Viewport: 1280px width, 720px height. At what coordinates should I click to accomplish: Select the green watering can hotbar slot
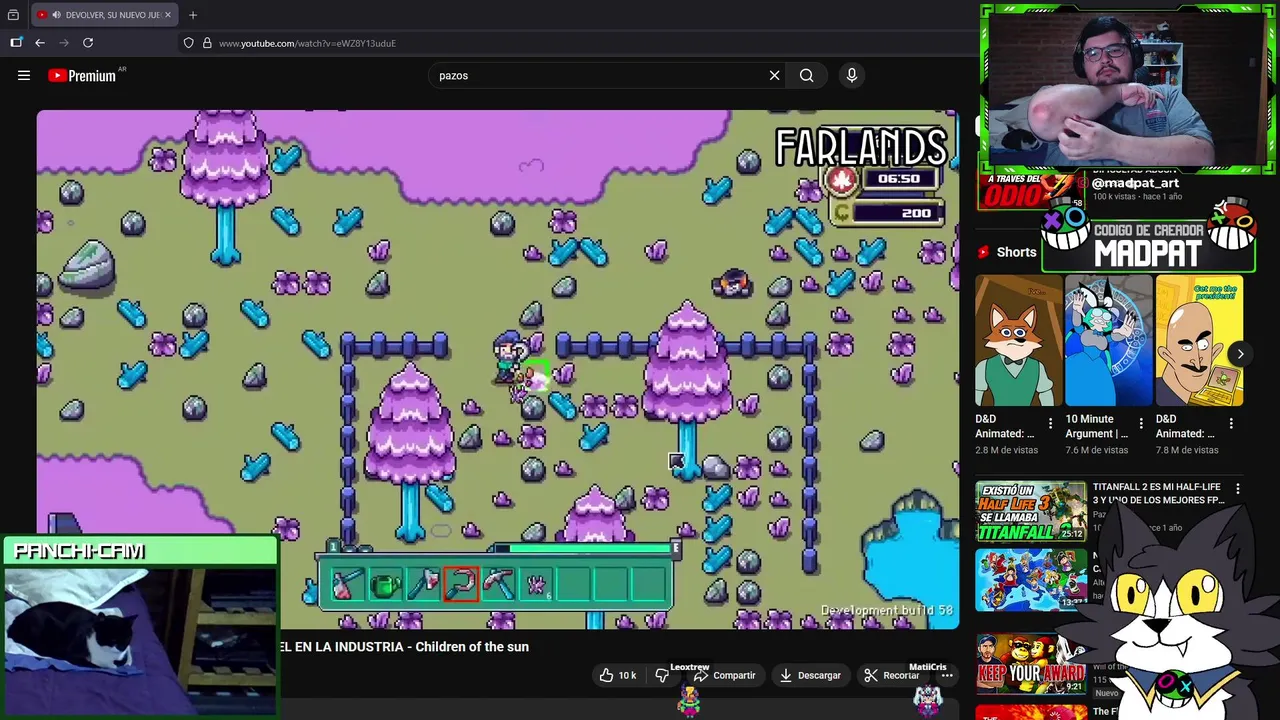[x=385, y=584]
